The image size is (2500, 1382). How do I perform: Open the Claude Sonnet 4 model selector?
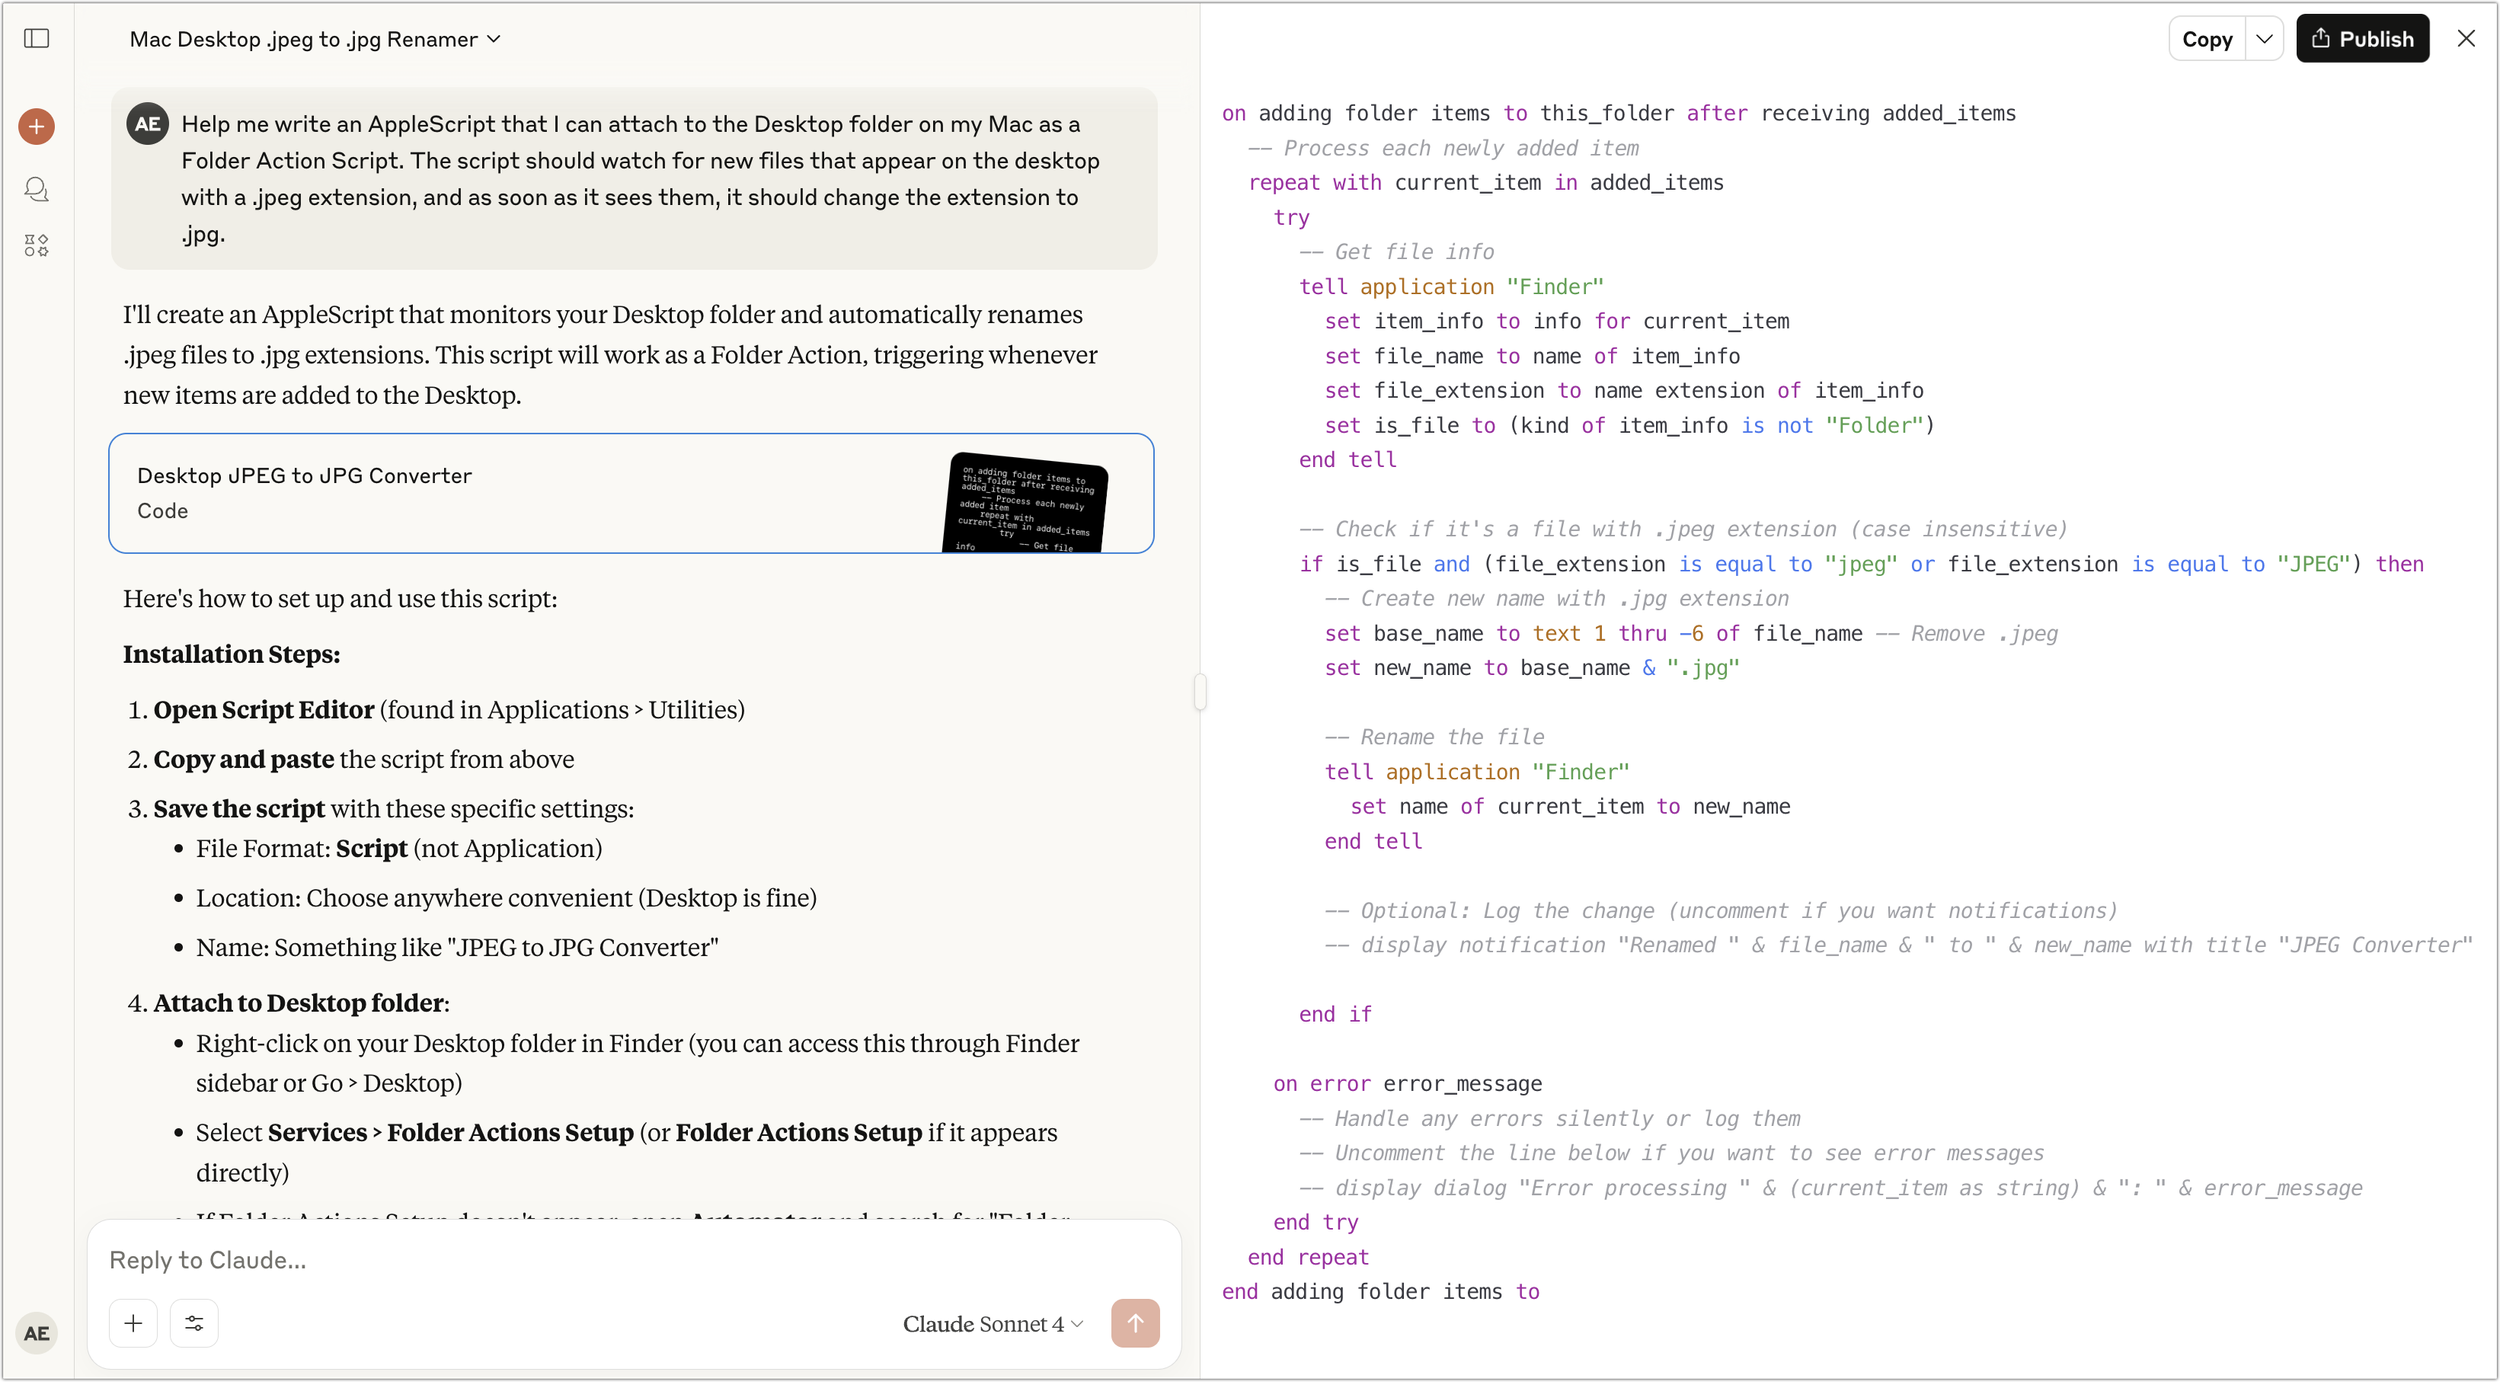(992, 1324)
